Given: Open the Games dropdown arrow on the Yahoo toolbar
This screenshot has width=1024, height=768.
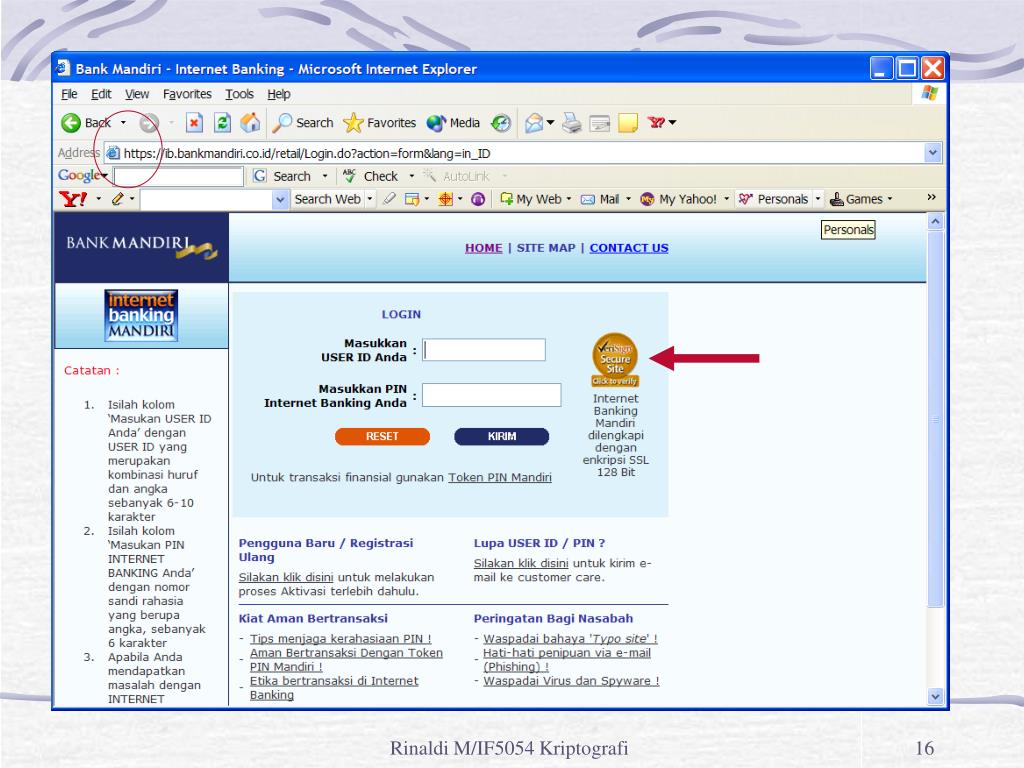Looking at the screenshot, I should pyautogui.click(x=889, y=199).
